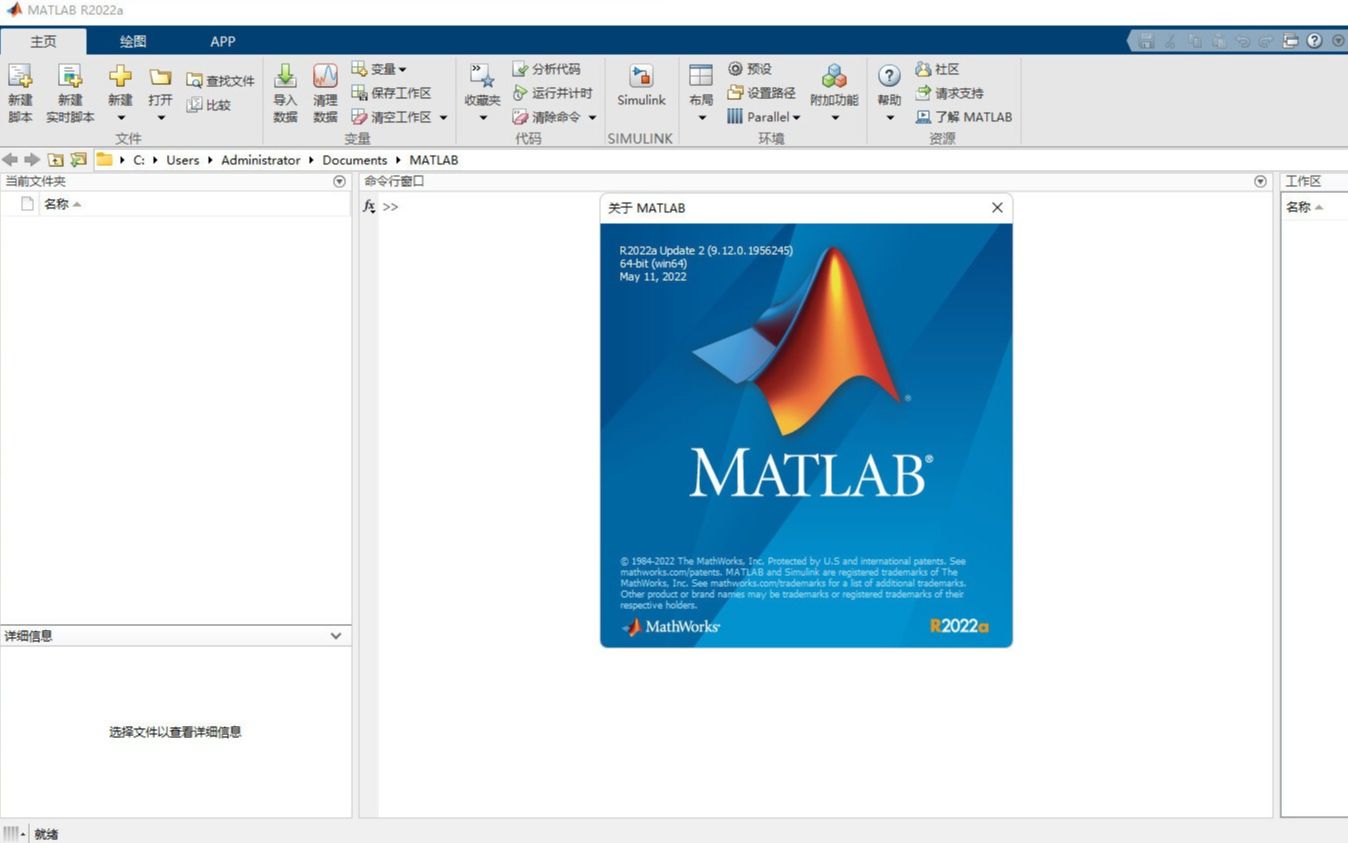Click 比较 (Compare)
The height and width of the screenshot is (843, 1348).
209,104
